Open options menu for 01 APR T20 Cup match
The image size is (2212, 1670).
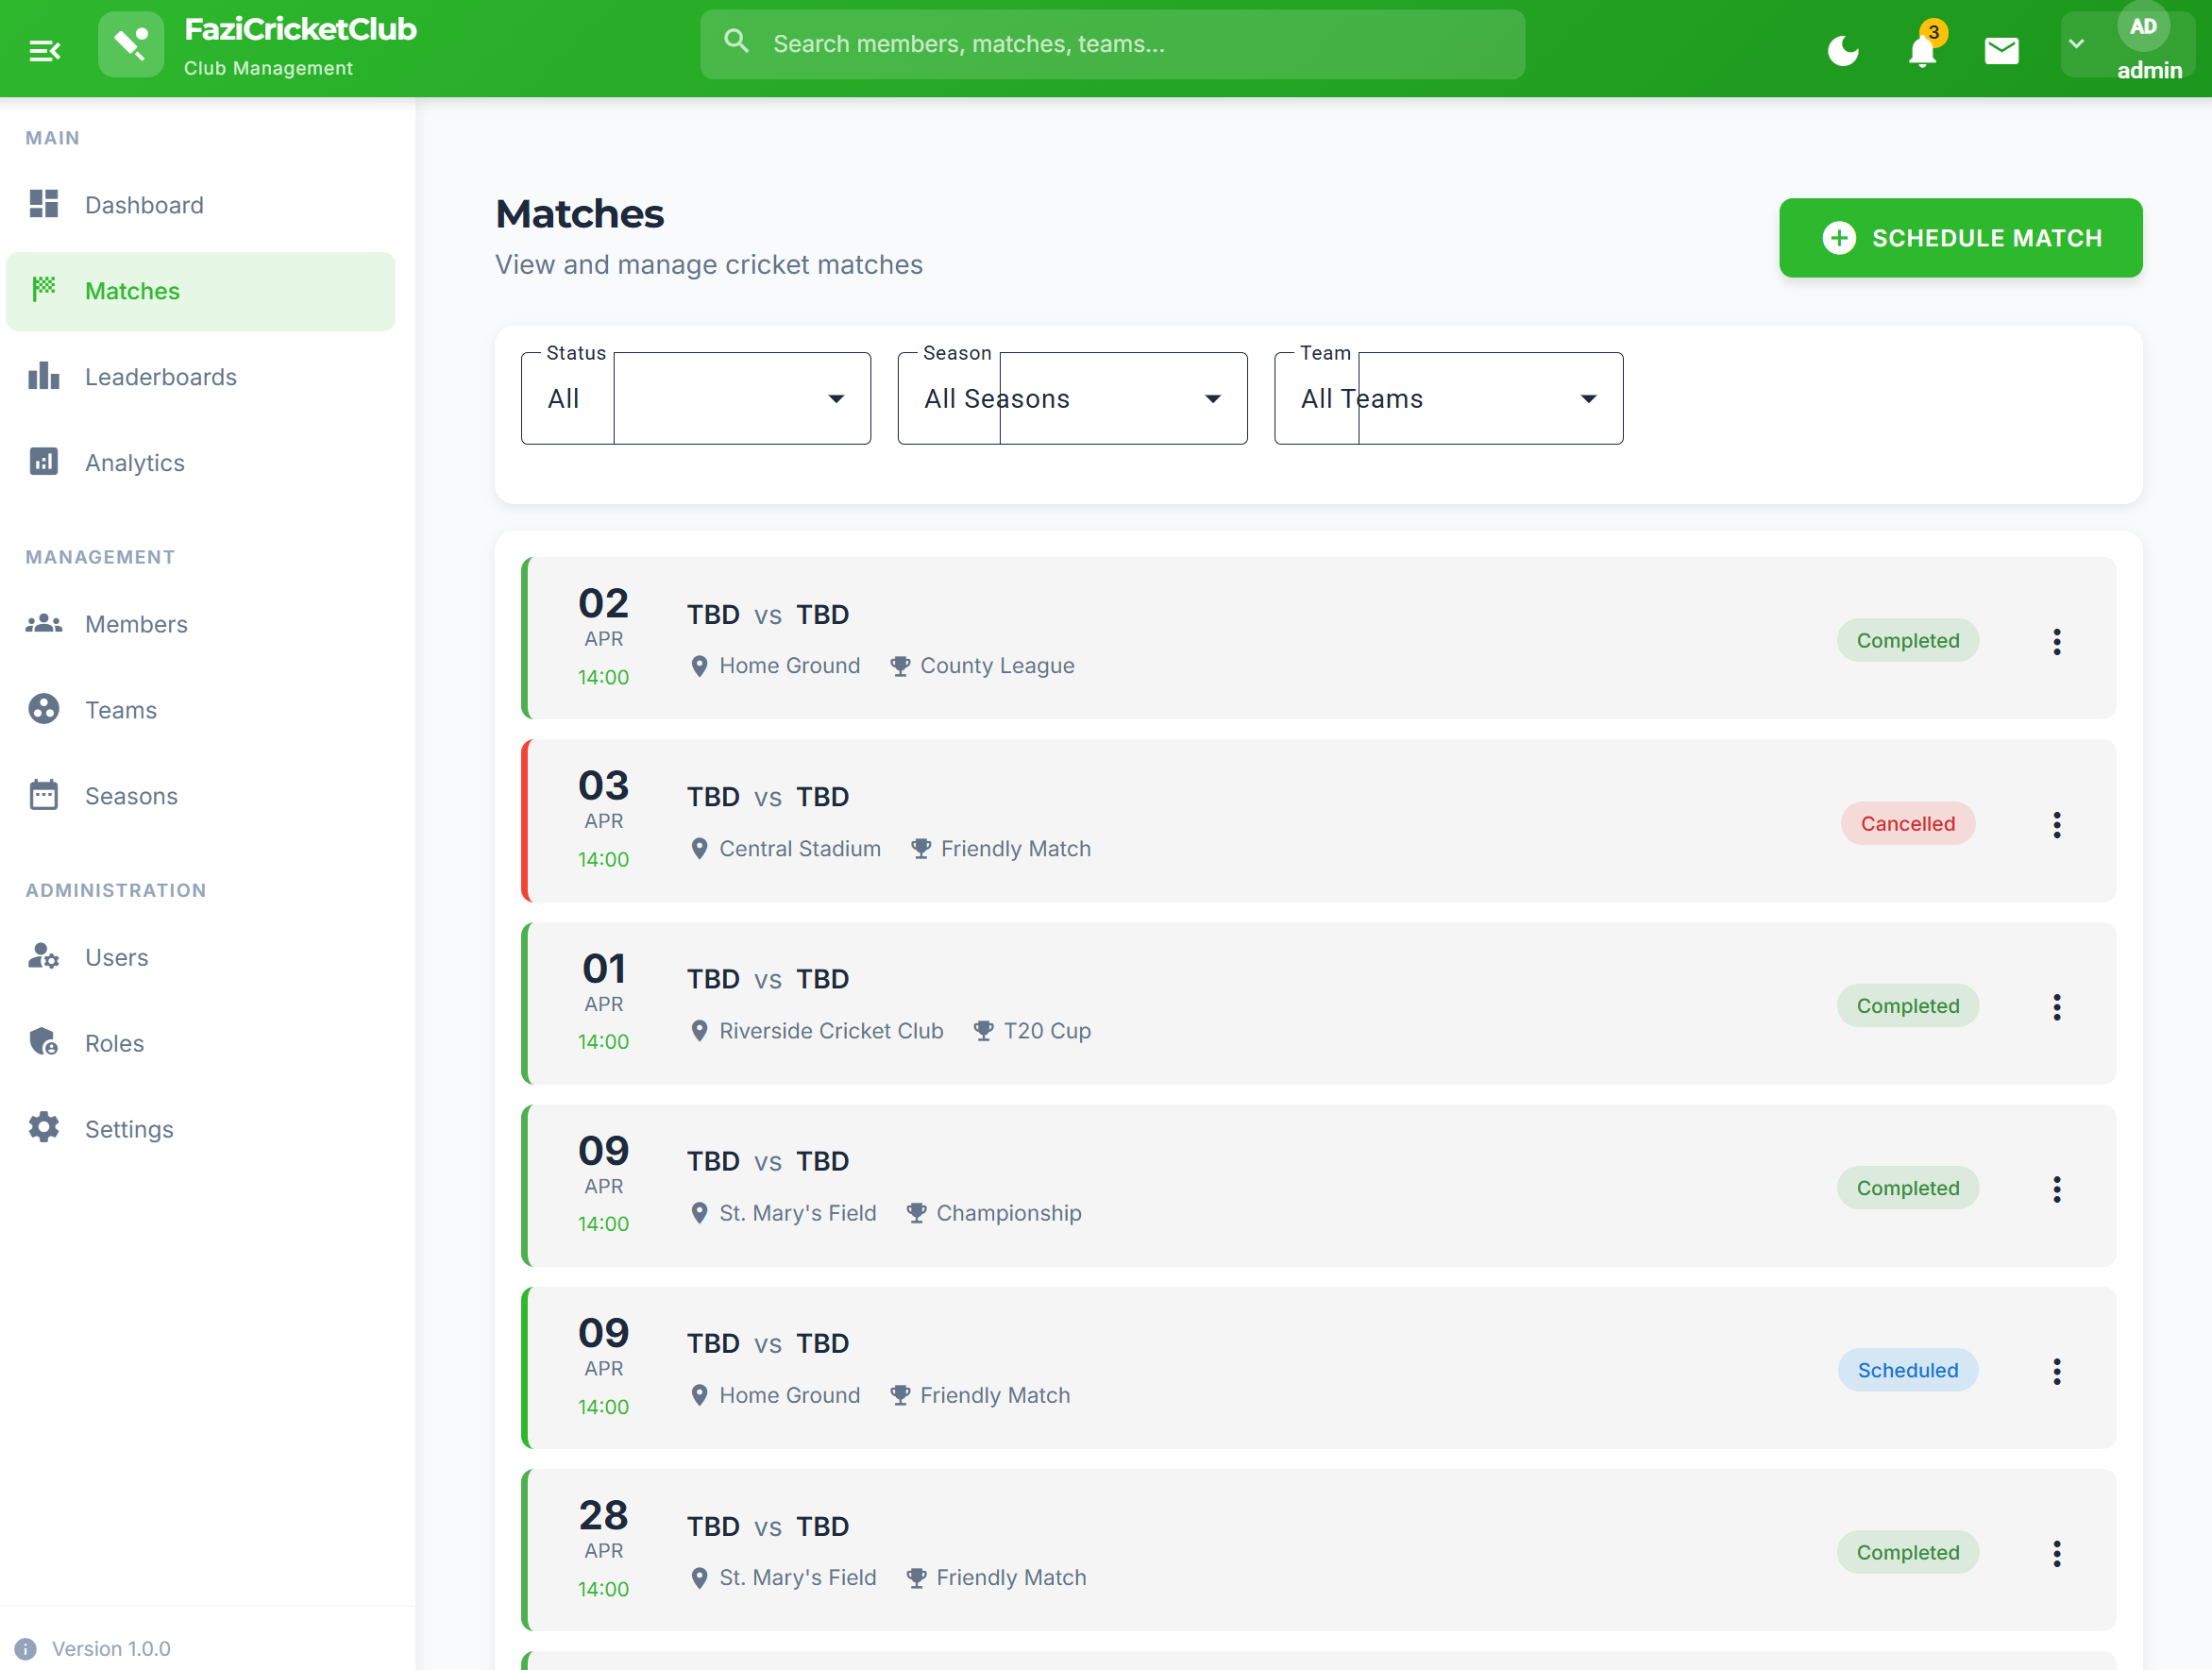2056,1007
